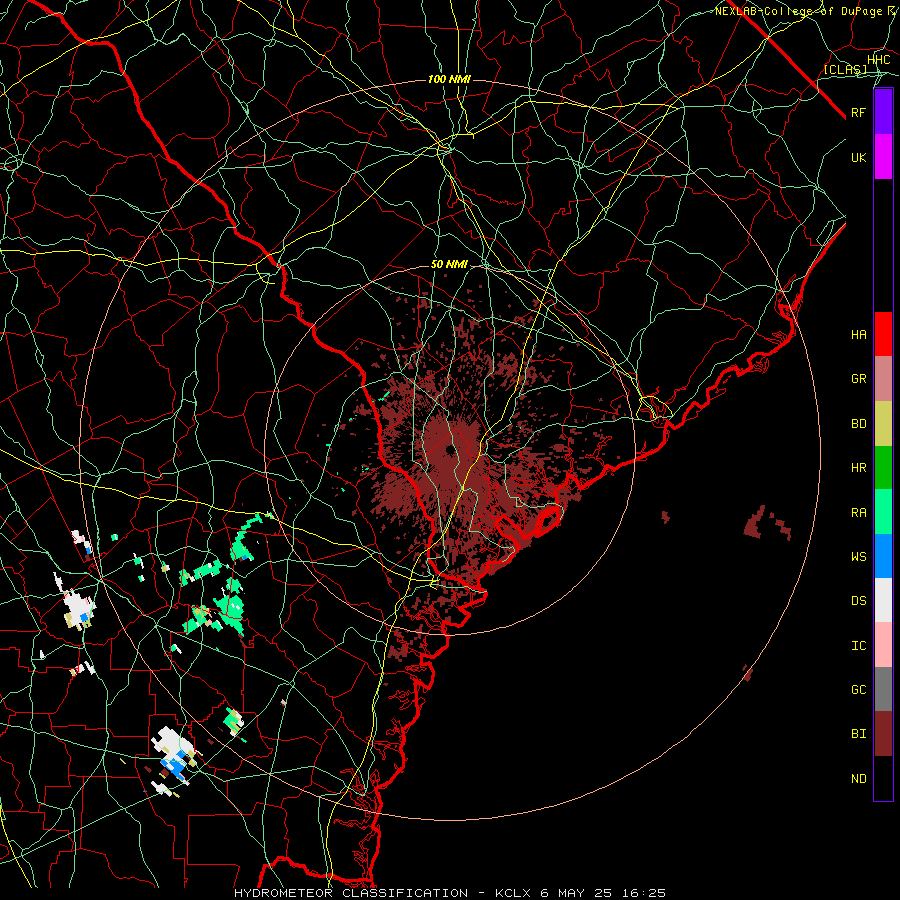The height and width of the screenshot is (900, 900).
Task: Click the RF purple legend color swatch
Action: tap(883, 112)
